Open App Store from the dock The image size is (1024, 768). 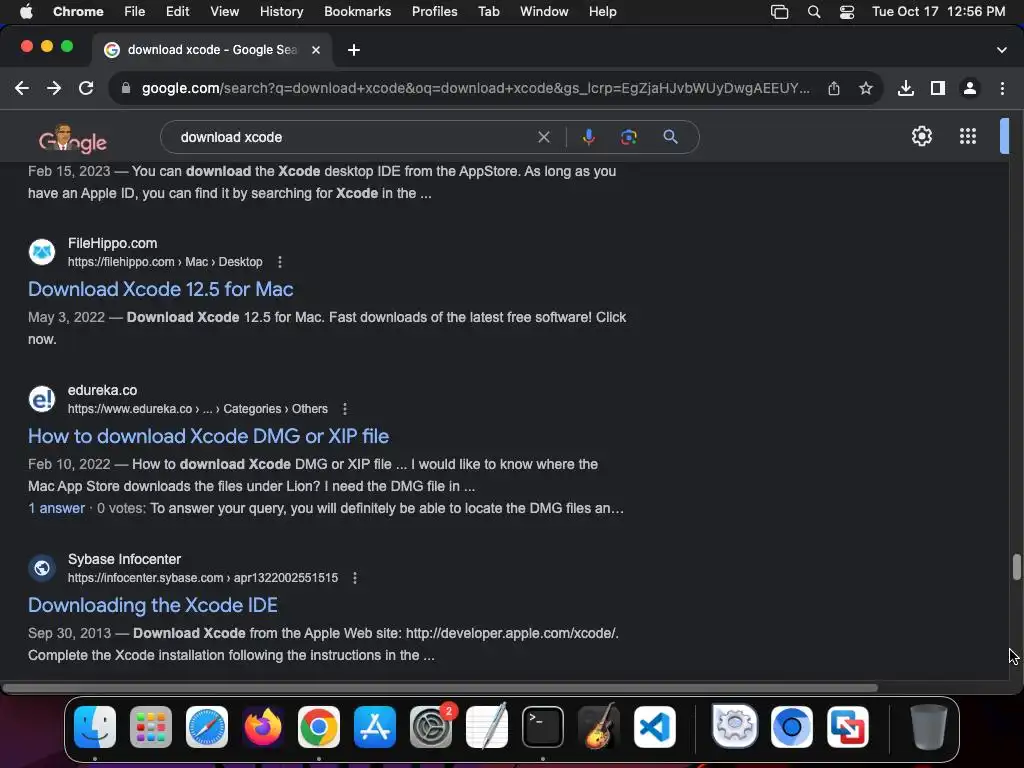pyautogui.click(x=375, y=727)
